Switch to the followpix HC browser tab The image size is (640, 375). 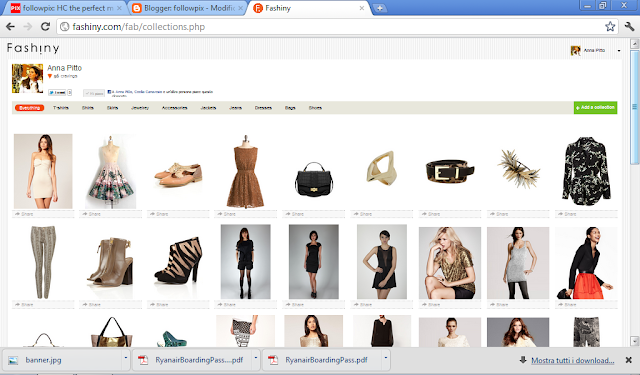(65, 8)
